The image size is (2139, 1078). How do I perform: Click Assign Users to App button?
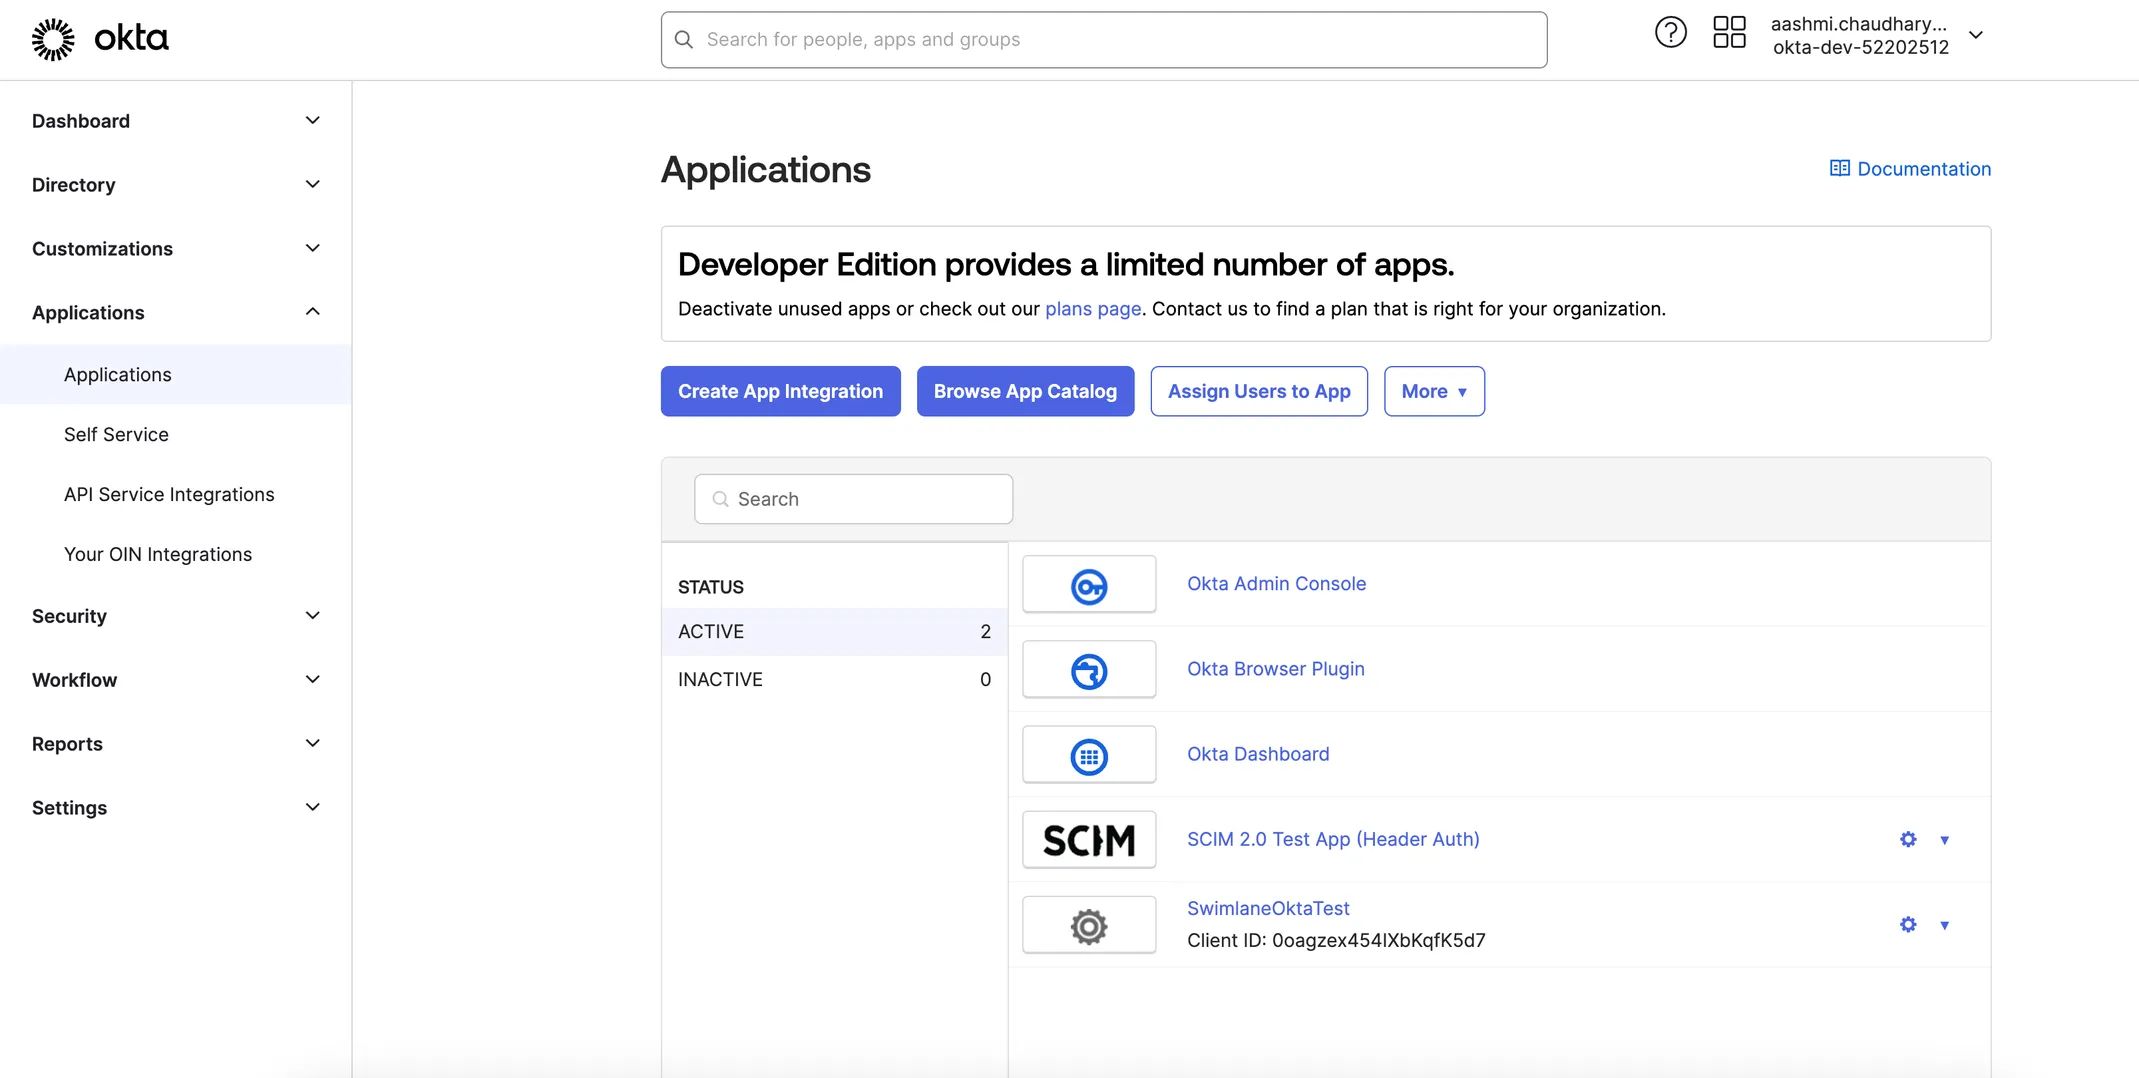point(1259,391)
